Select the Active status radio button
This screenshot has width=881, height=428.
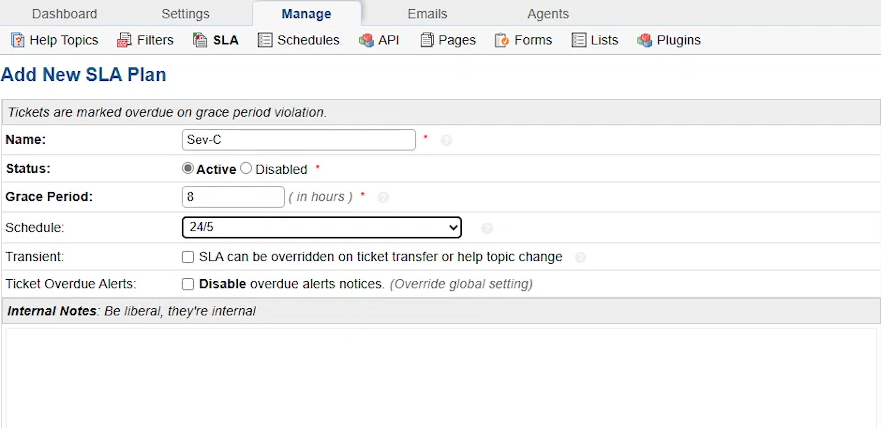click(x=188, y=169)
